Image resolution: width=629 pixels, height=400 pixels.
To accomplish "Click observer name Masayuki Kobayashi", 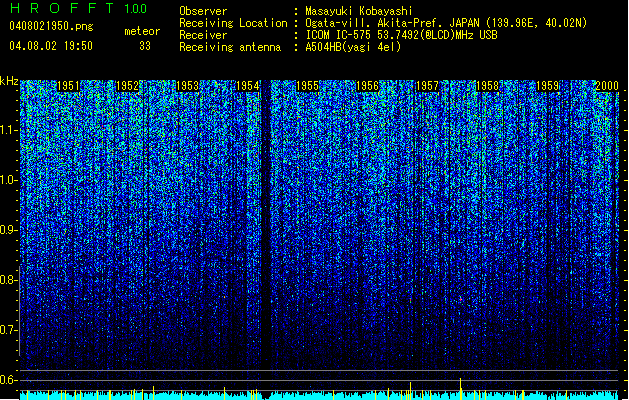I will pyautogui.click(x=359, y=11).
